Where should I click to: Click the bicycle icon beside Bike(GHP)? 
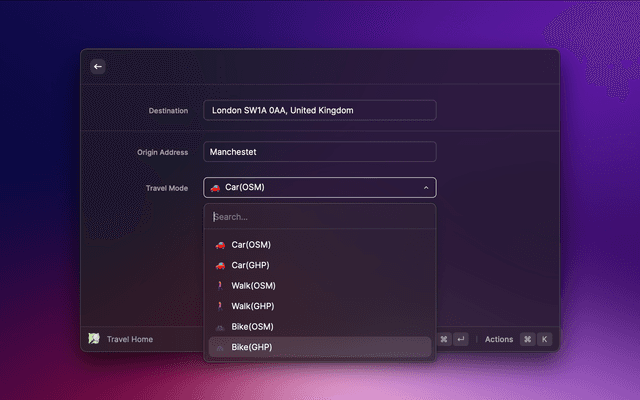click(220, 347)
